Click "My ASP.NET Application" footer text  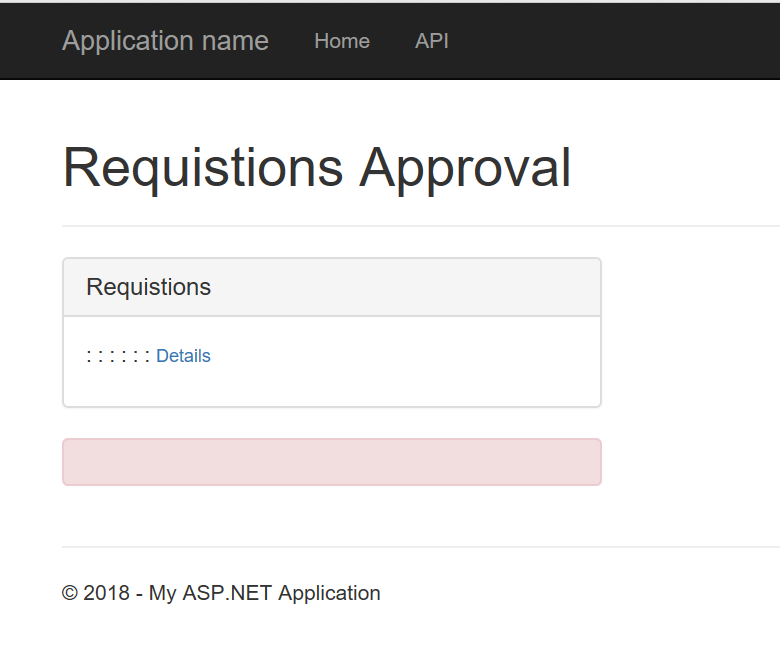pyautogui.click(x=265, y=593)
